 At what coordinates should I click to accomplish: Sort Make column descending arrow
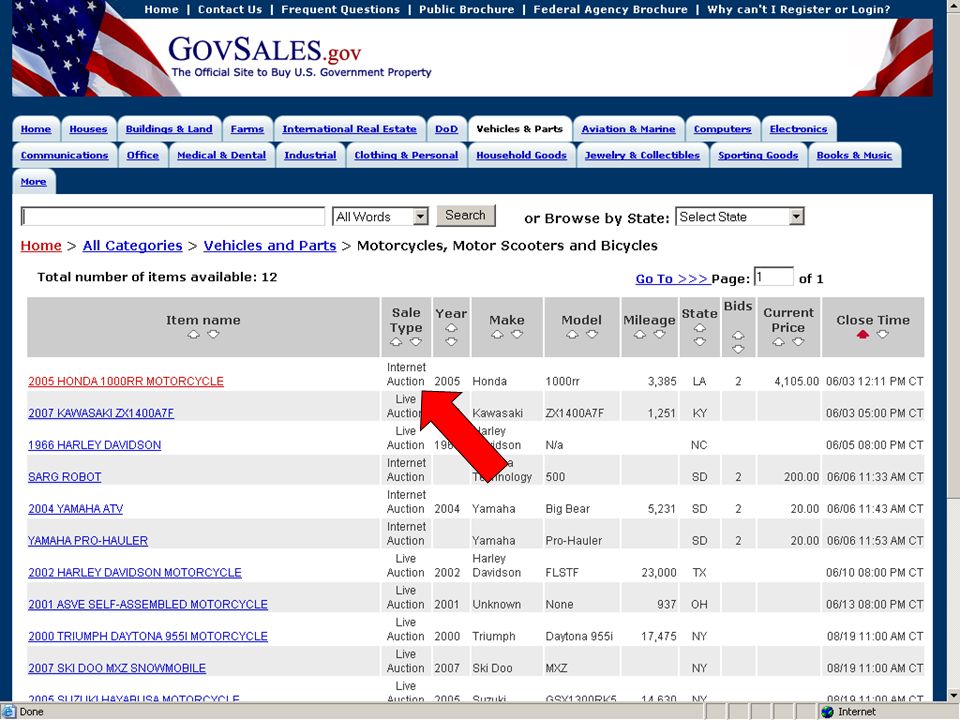coord(517,335)
